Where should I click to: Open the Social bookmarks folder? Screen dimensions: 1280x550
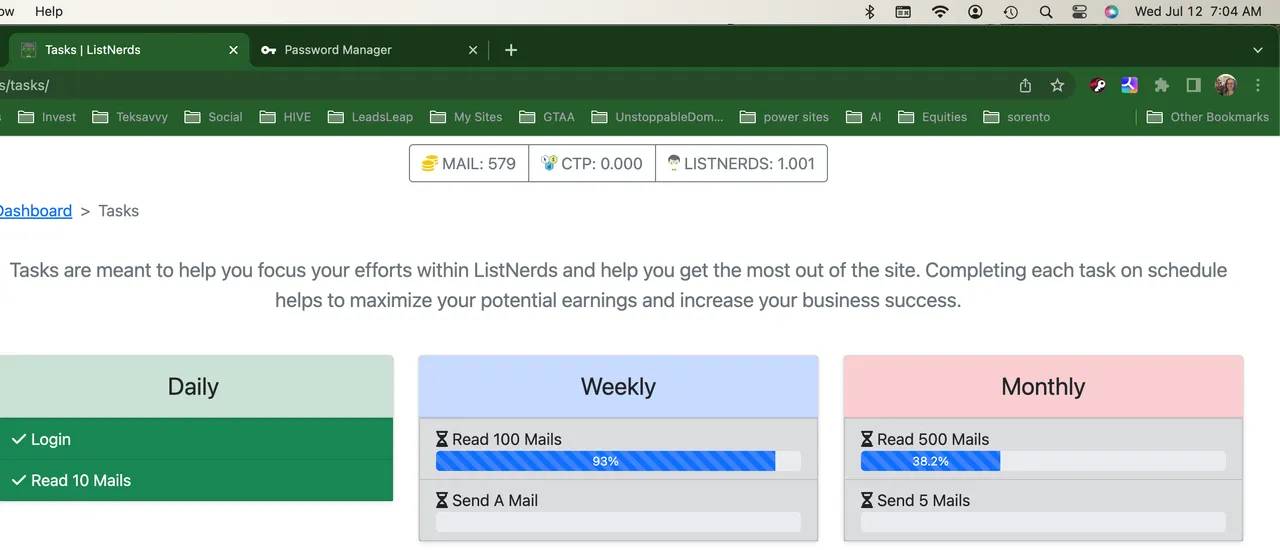coord(213,117)
